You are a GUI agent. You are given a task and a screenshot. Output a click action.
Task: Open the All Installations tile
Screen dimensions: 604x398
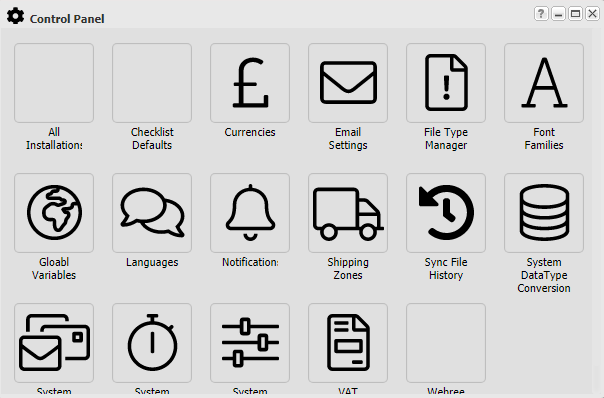click(54, 83)
